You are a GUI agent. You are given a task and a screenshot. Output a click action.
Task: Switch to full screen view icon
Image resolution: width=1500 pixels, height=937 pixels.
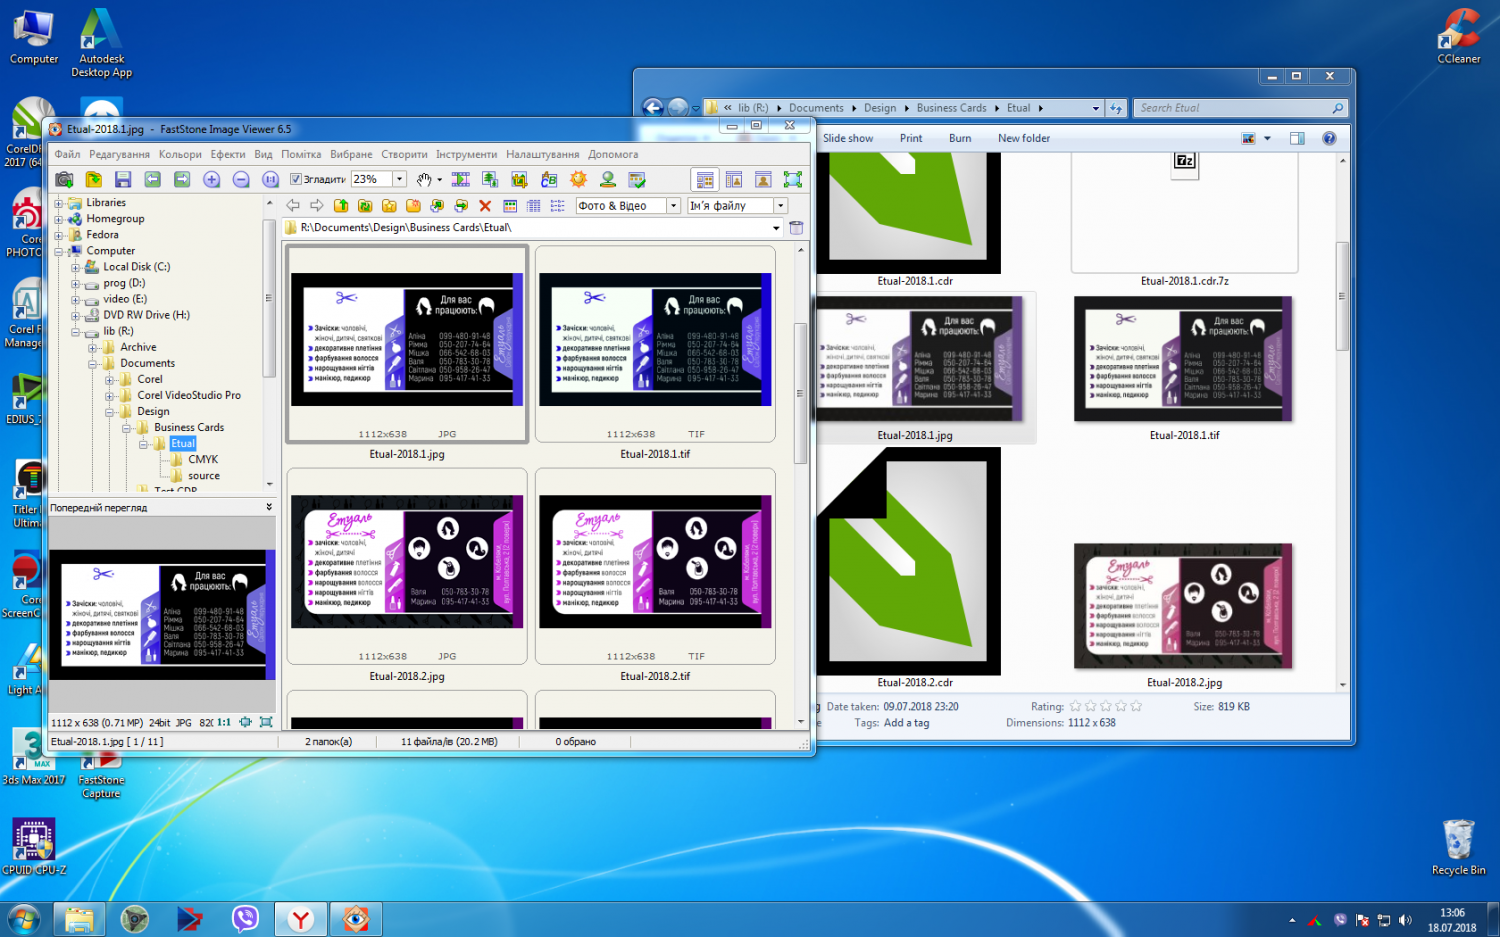(x=792, y=180)
